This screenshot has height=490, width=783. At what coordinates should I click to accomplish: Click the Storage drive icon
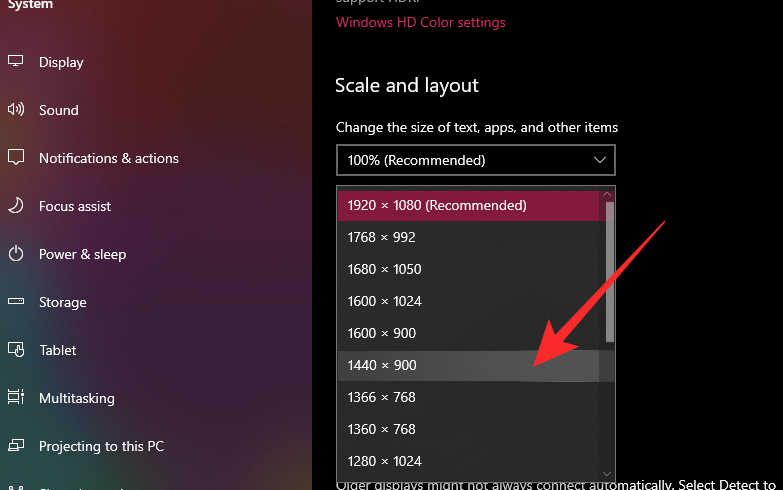click(16, 302)
